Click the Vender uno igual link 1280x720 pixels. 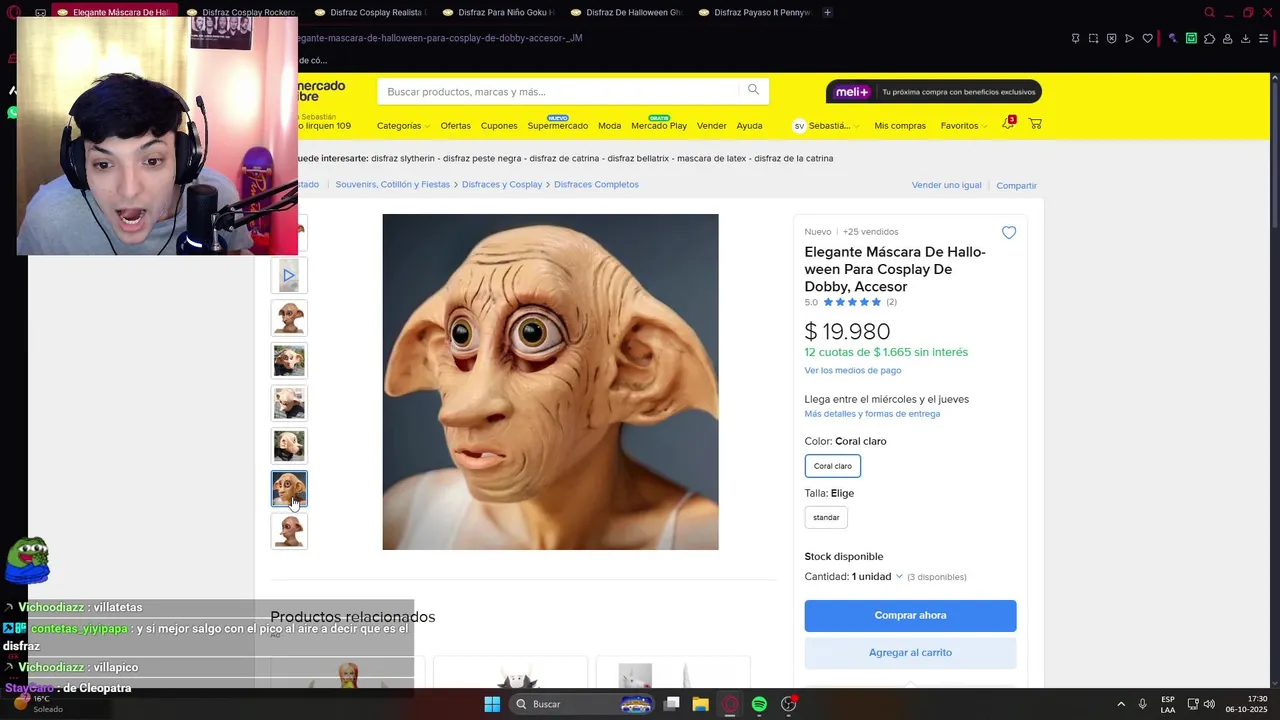click(x=946, y=185)
